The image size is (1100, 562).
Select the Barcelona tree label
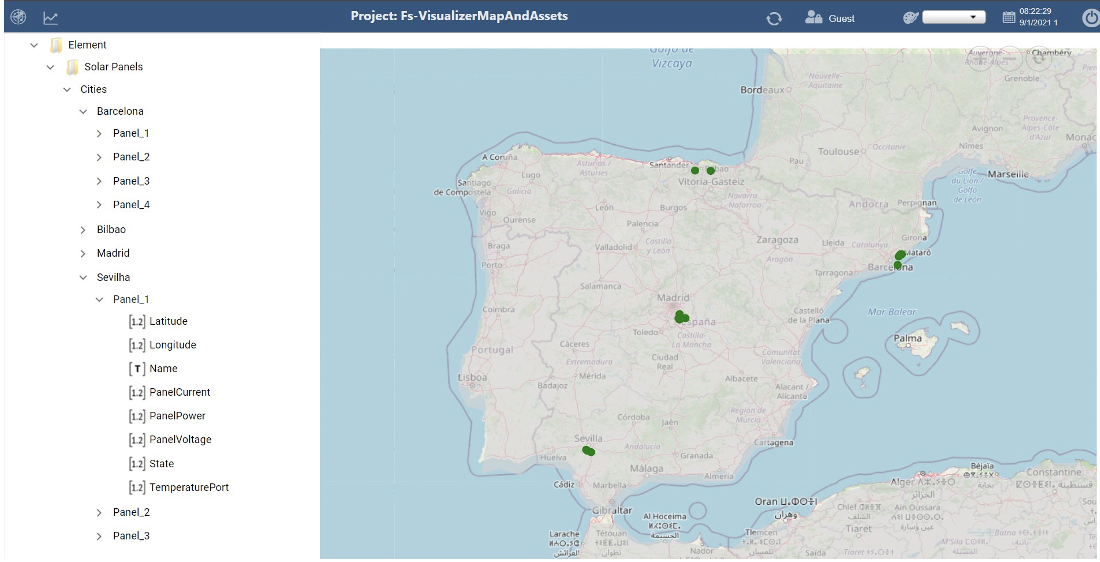point(120,112)
